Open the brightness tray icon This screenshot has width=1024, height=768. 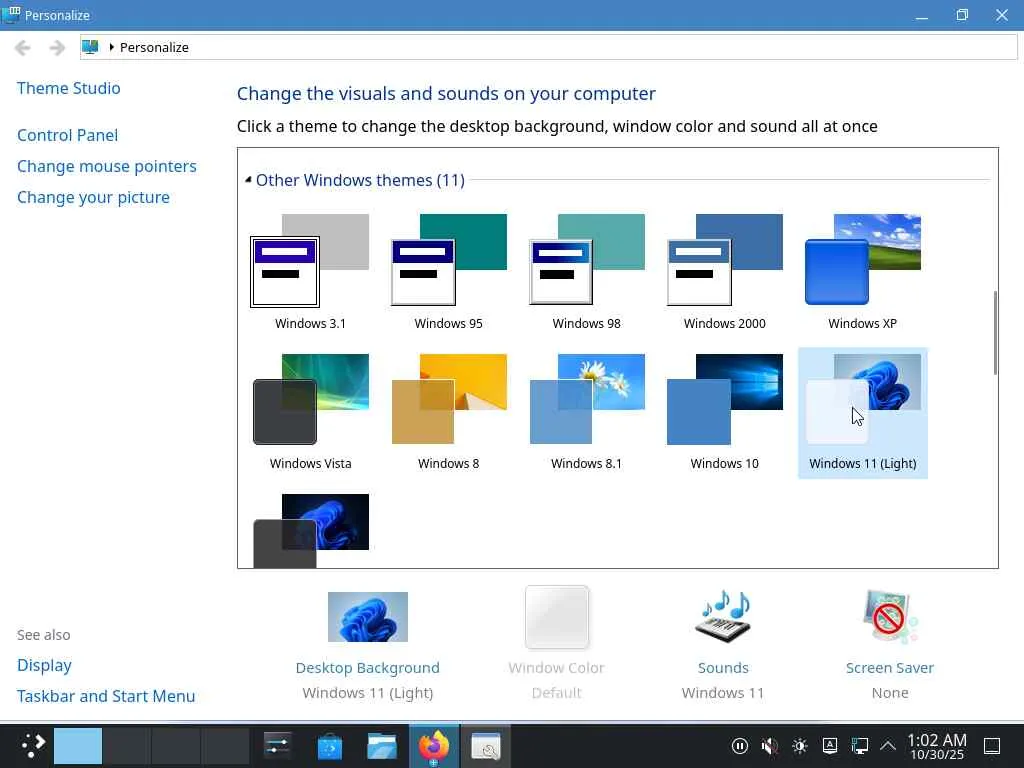(800, 746)
